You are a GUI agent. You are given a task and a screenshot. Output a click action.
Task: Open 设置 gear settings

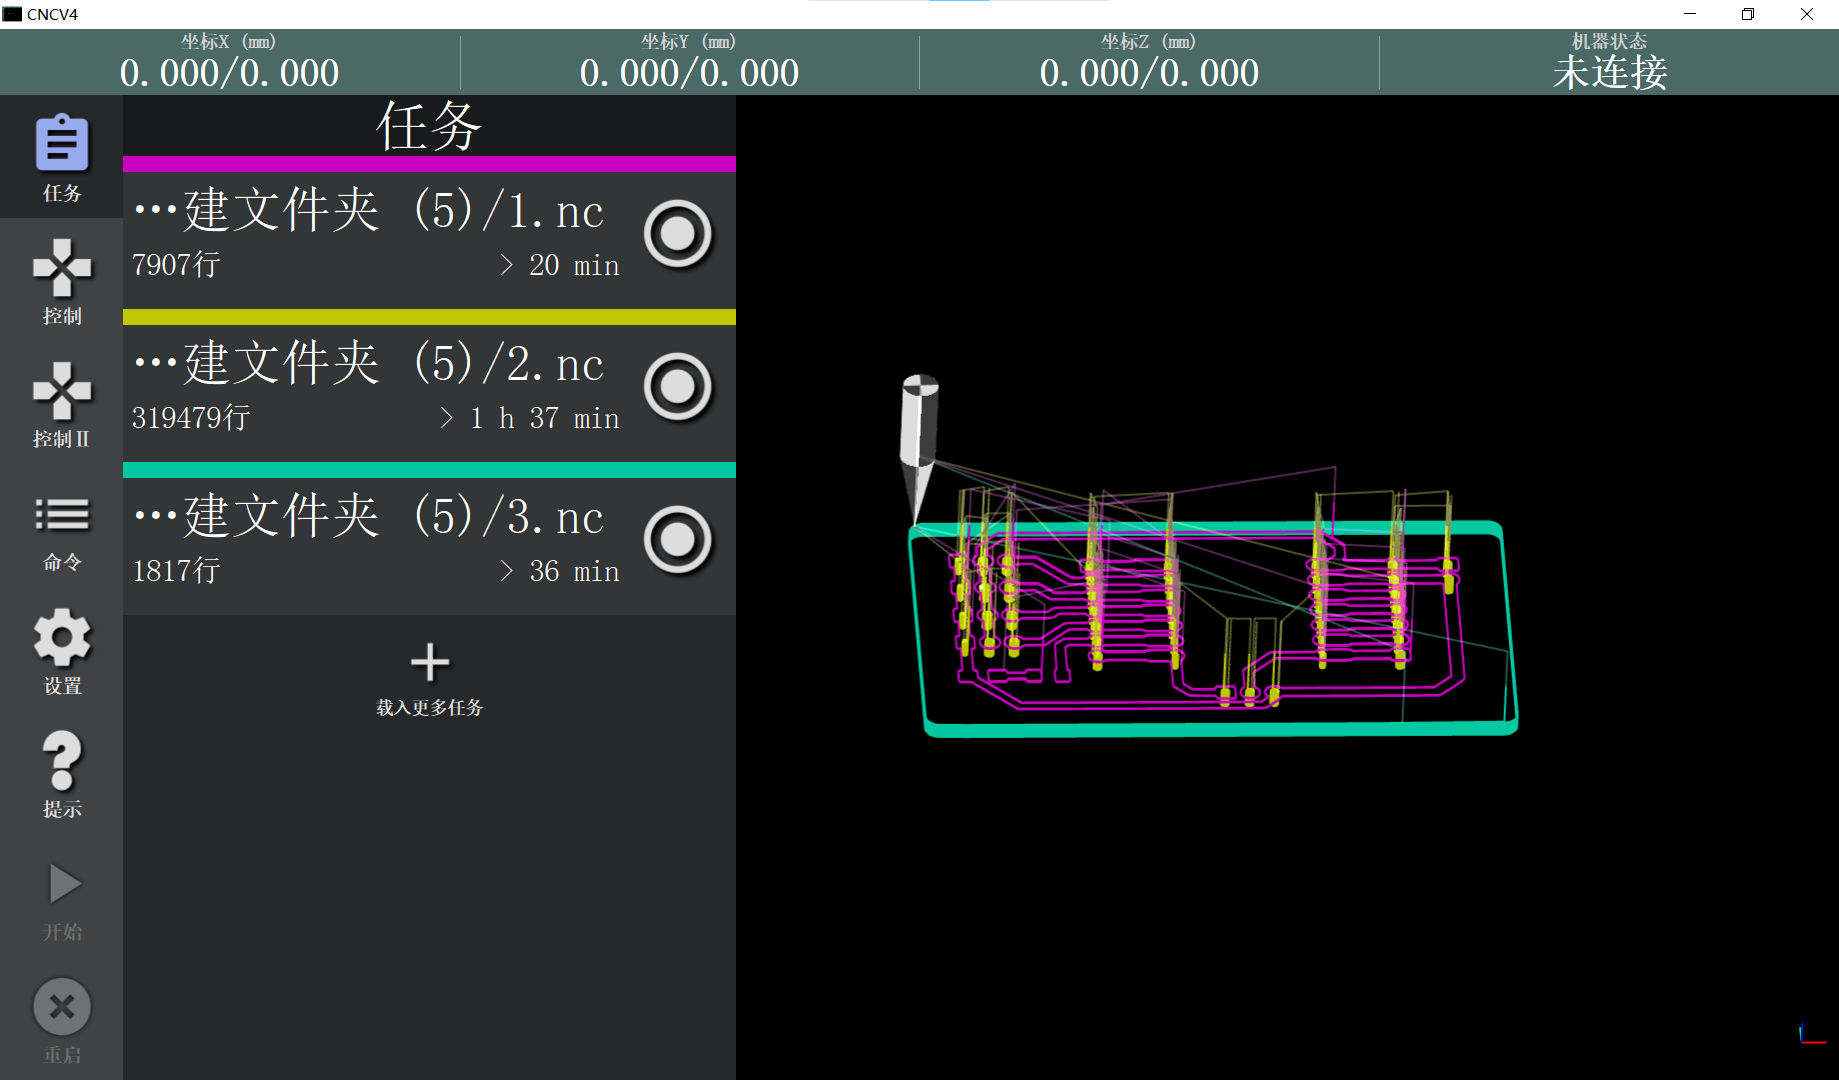(62, 637)
